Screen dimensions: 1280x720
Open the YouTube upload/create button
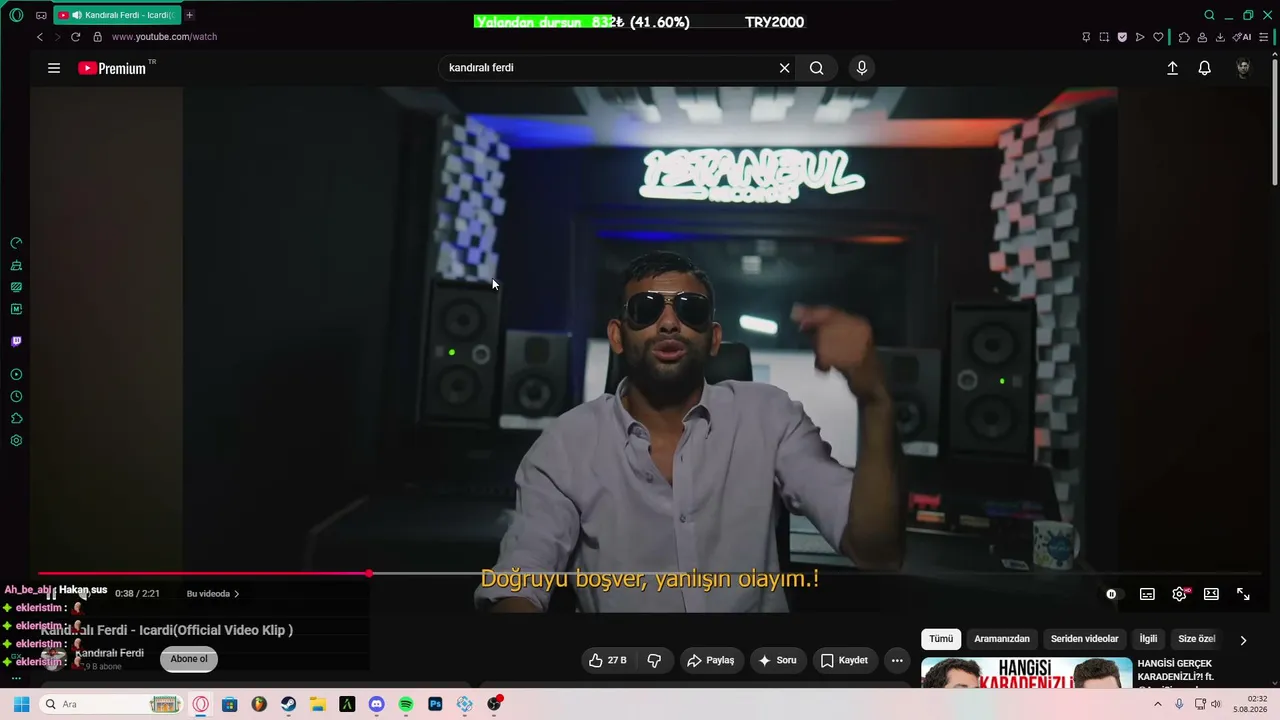[x=1172, y=68]
